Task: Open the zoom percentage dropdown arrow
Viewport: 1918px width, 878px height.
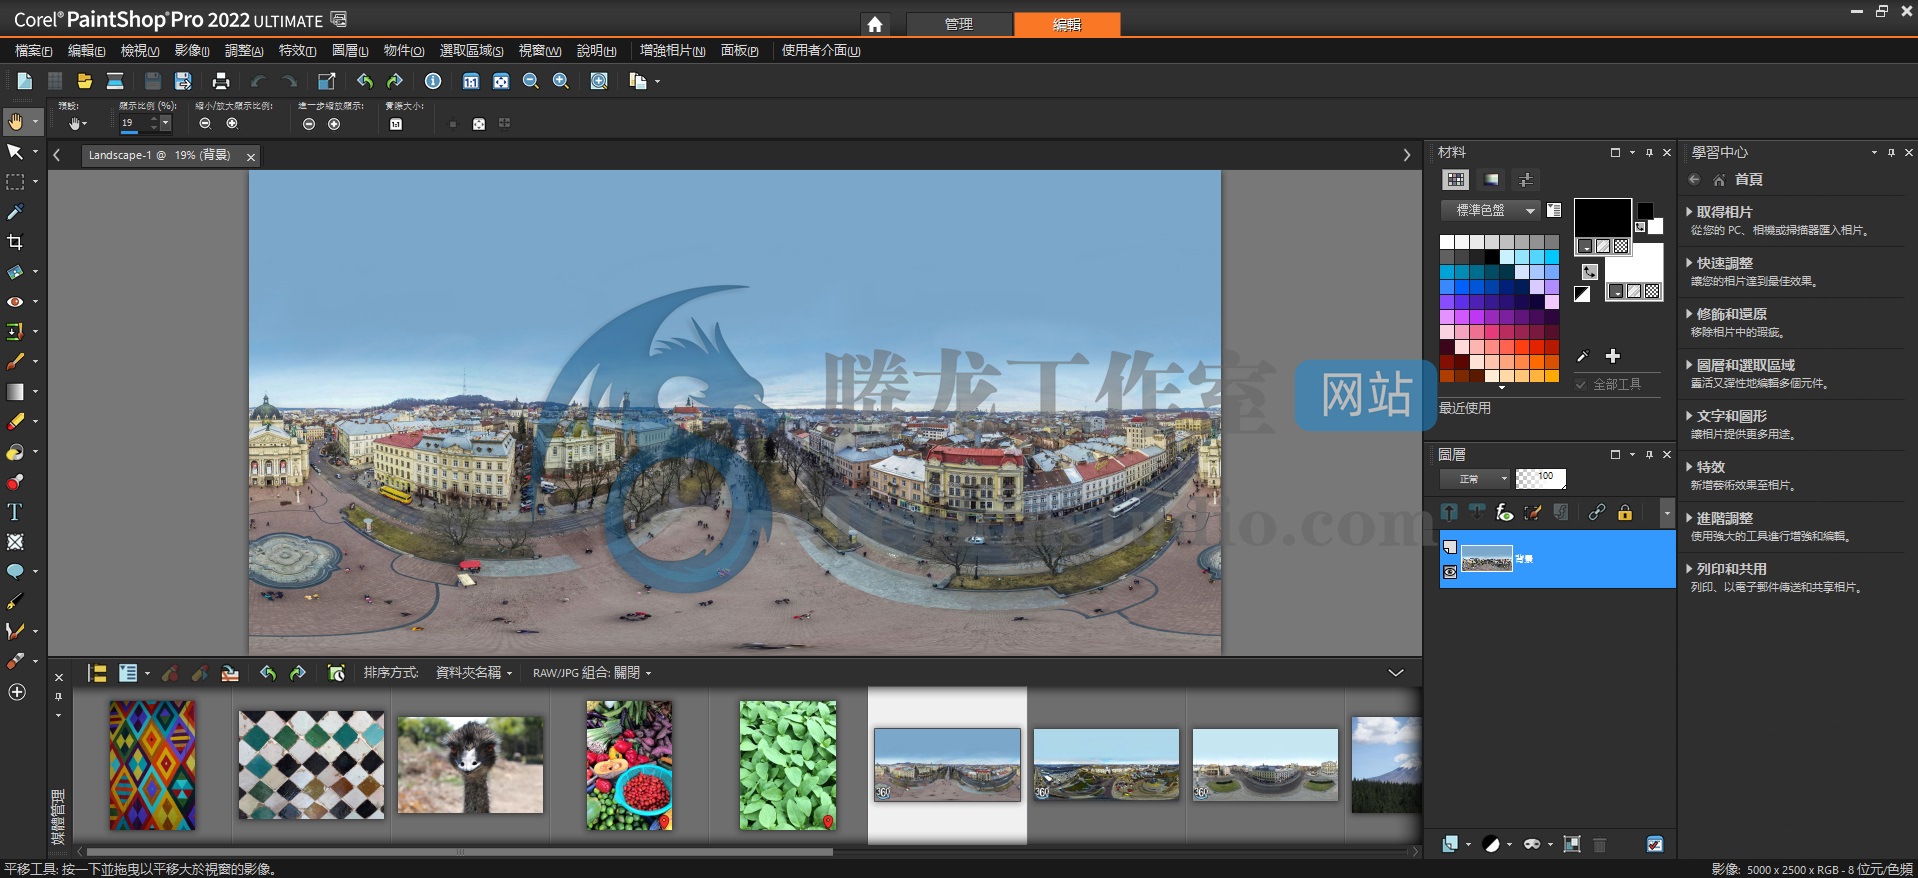Action: pos(165,123)
